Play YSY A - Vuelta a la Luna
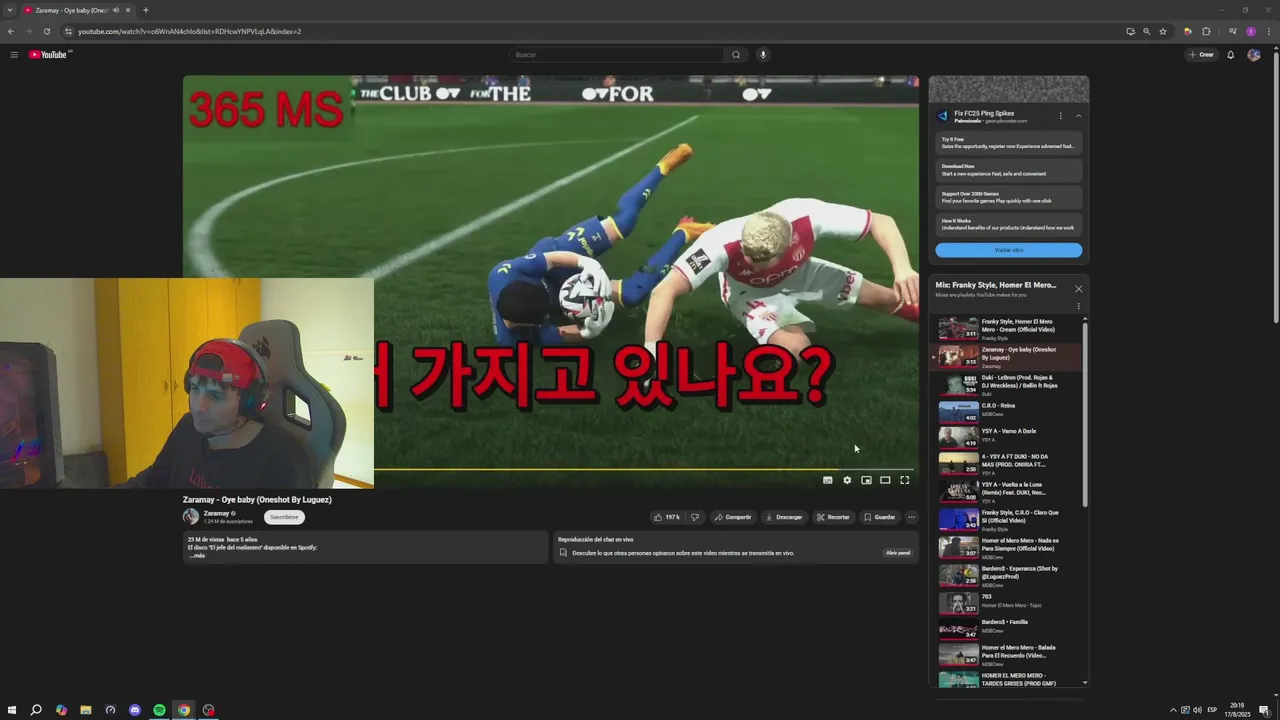This screenshot has height=720, width=1280. 1007,491
